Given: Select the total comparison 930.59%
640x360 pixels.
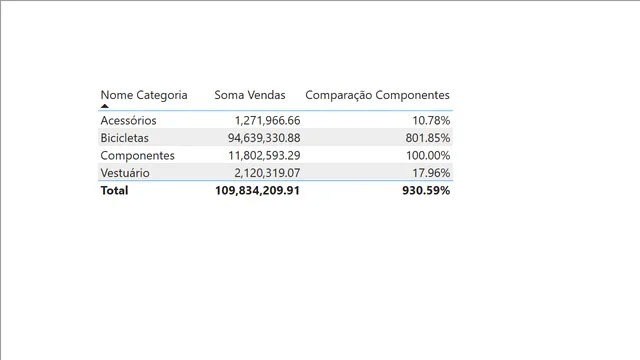Looking at the screenshot, I should click(426, 191).
